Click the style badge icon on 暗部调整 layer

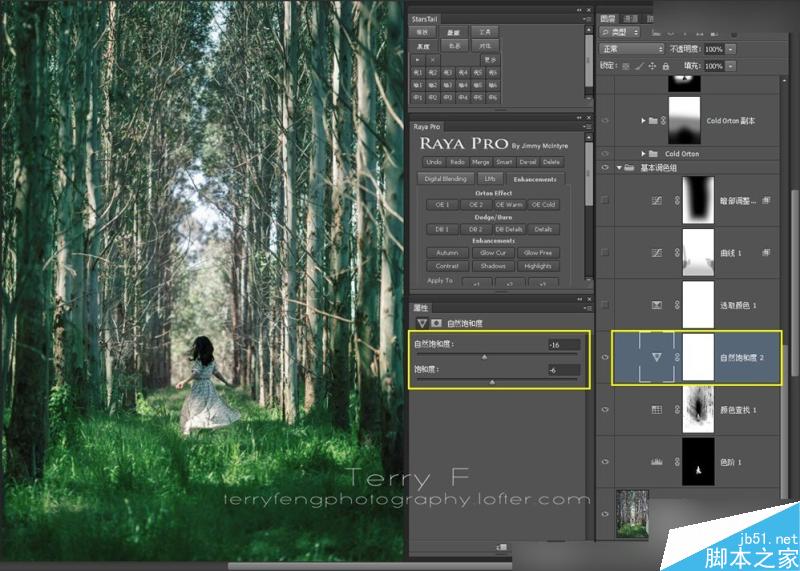coord(766,201)
